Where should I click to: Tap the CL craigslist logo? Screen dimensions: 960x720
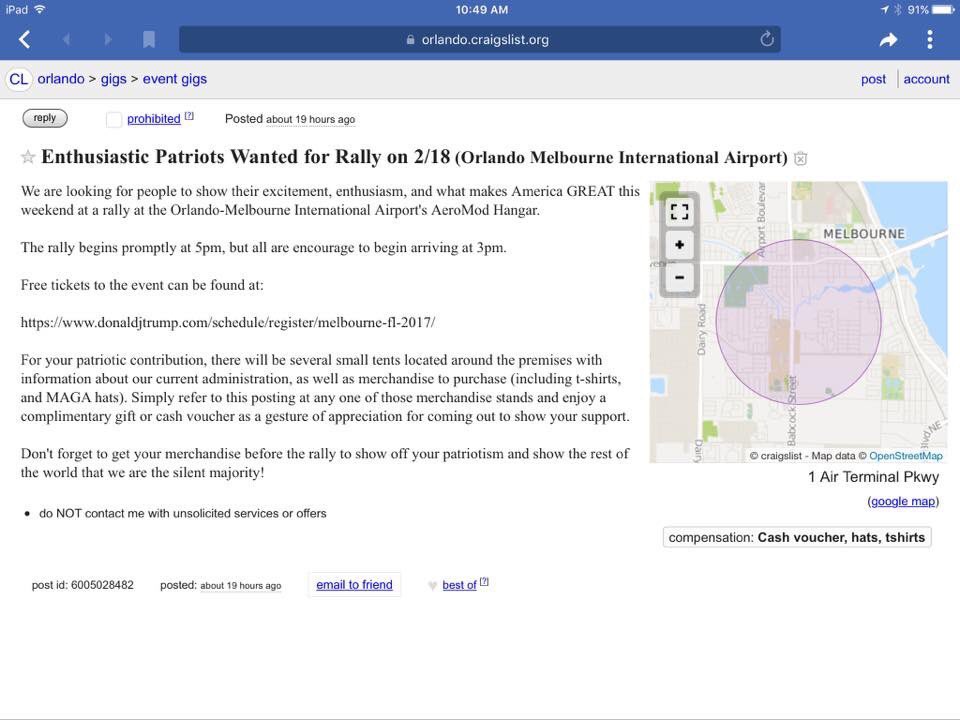tap(18, 80)
